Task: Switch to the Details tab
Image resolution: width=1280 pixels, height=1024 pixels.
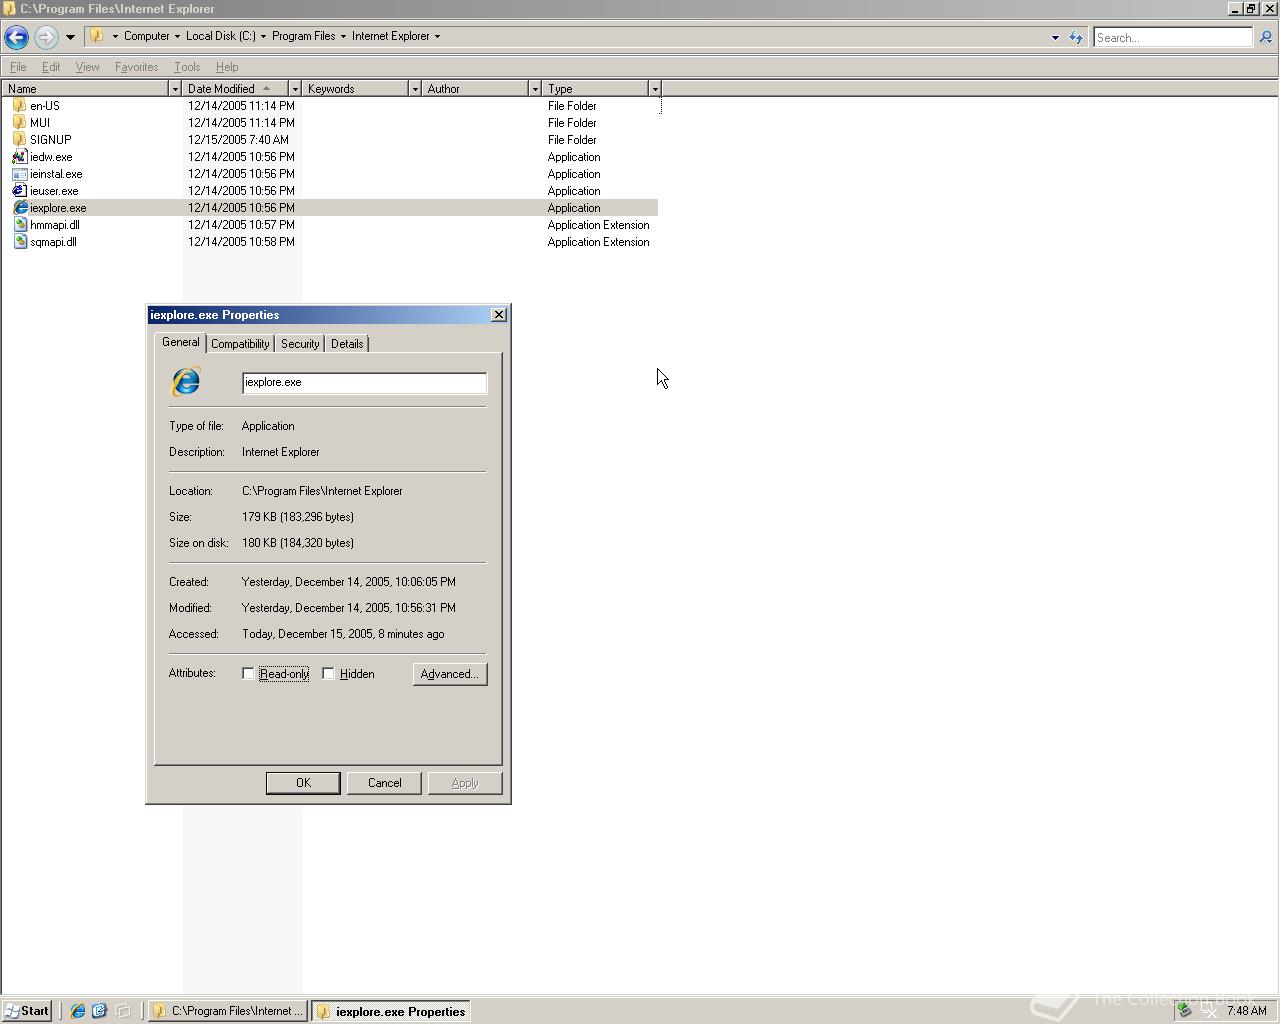Action: click(347, 344)
